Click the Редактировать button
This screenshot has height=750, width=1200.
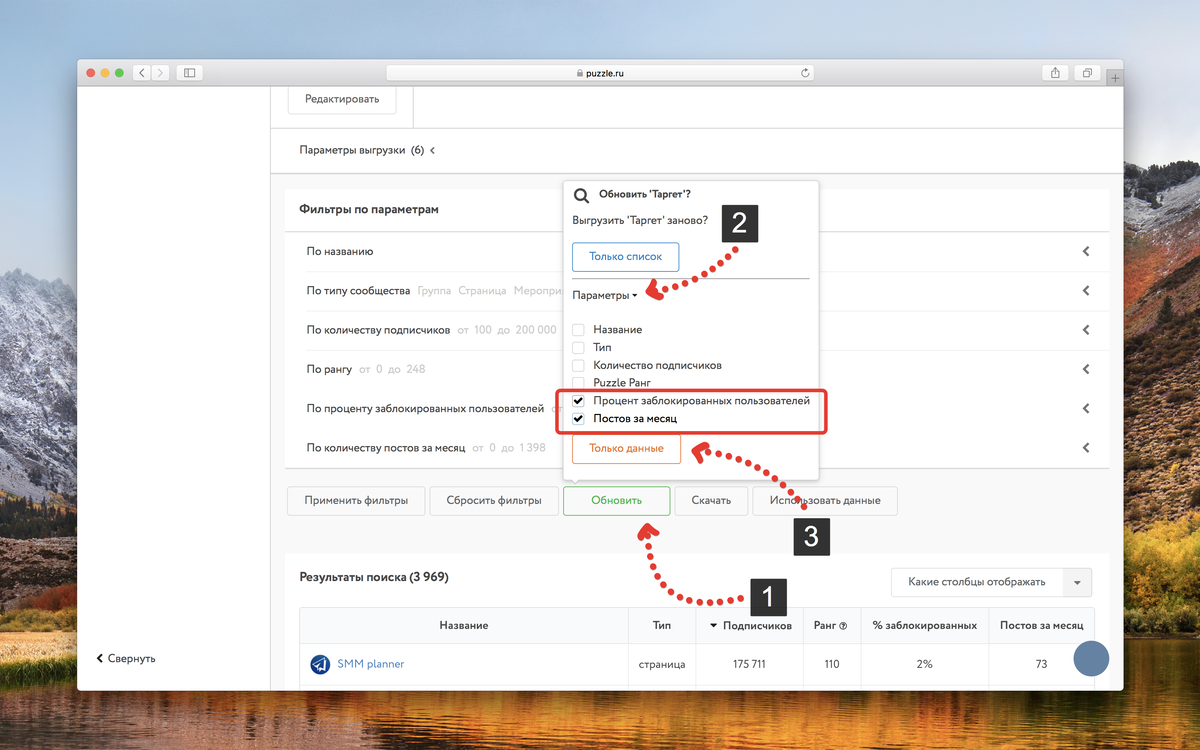click(x=341, y=99)
